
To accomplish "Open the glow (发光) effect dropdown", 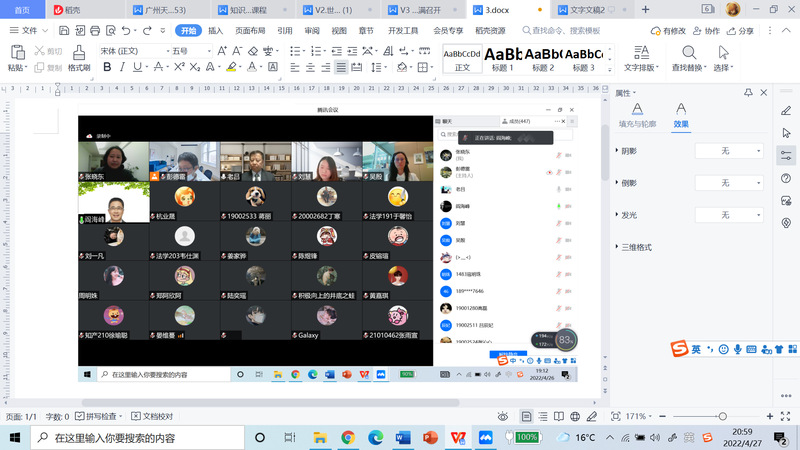I will tap(730, 215).
